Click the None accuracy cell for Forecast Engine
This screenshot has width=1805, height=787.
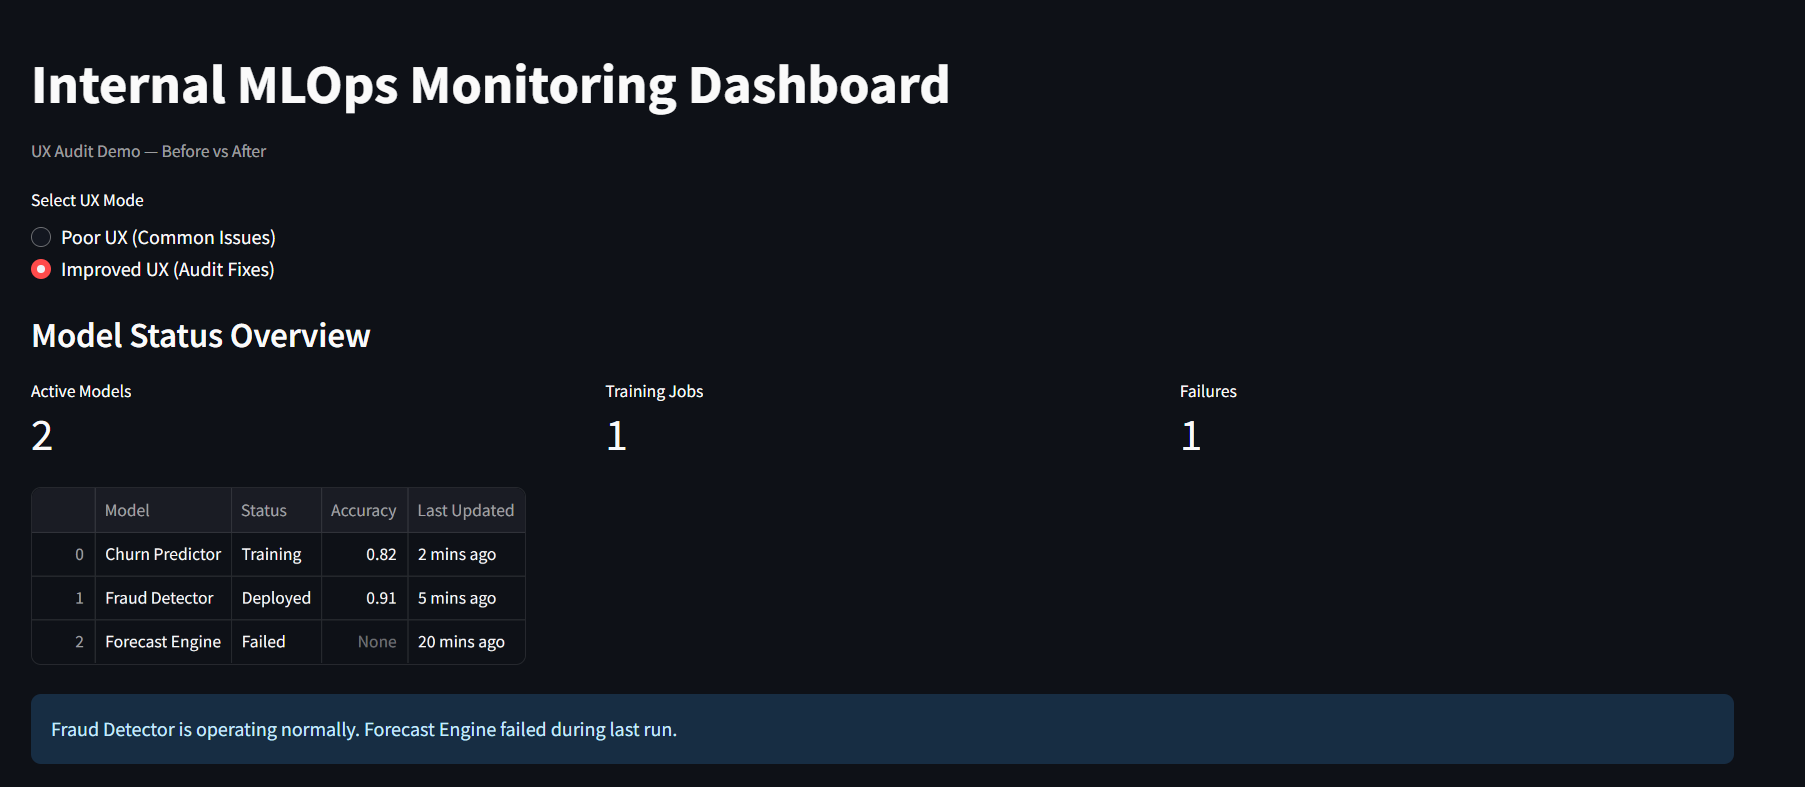376,642
